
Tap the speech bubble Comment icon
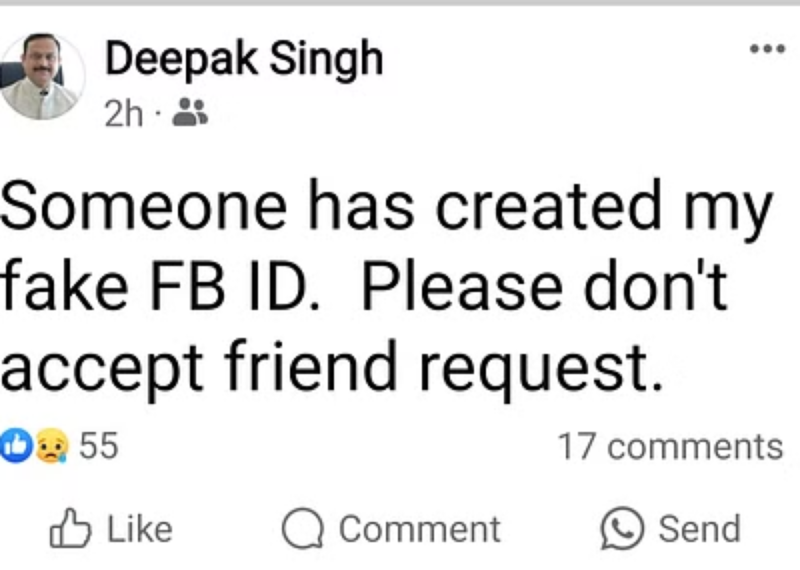[301, 530]
